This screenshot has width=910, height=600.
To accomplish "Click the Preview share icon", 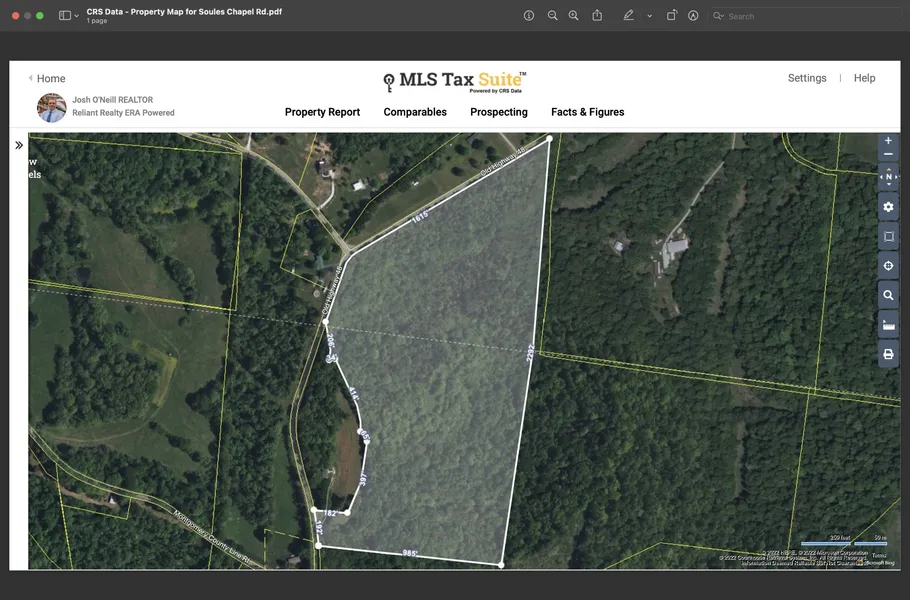I will 597,16.
